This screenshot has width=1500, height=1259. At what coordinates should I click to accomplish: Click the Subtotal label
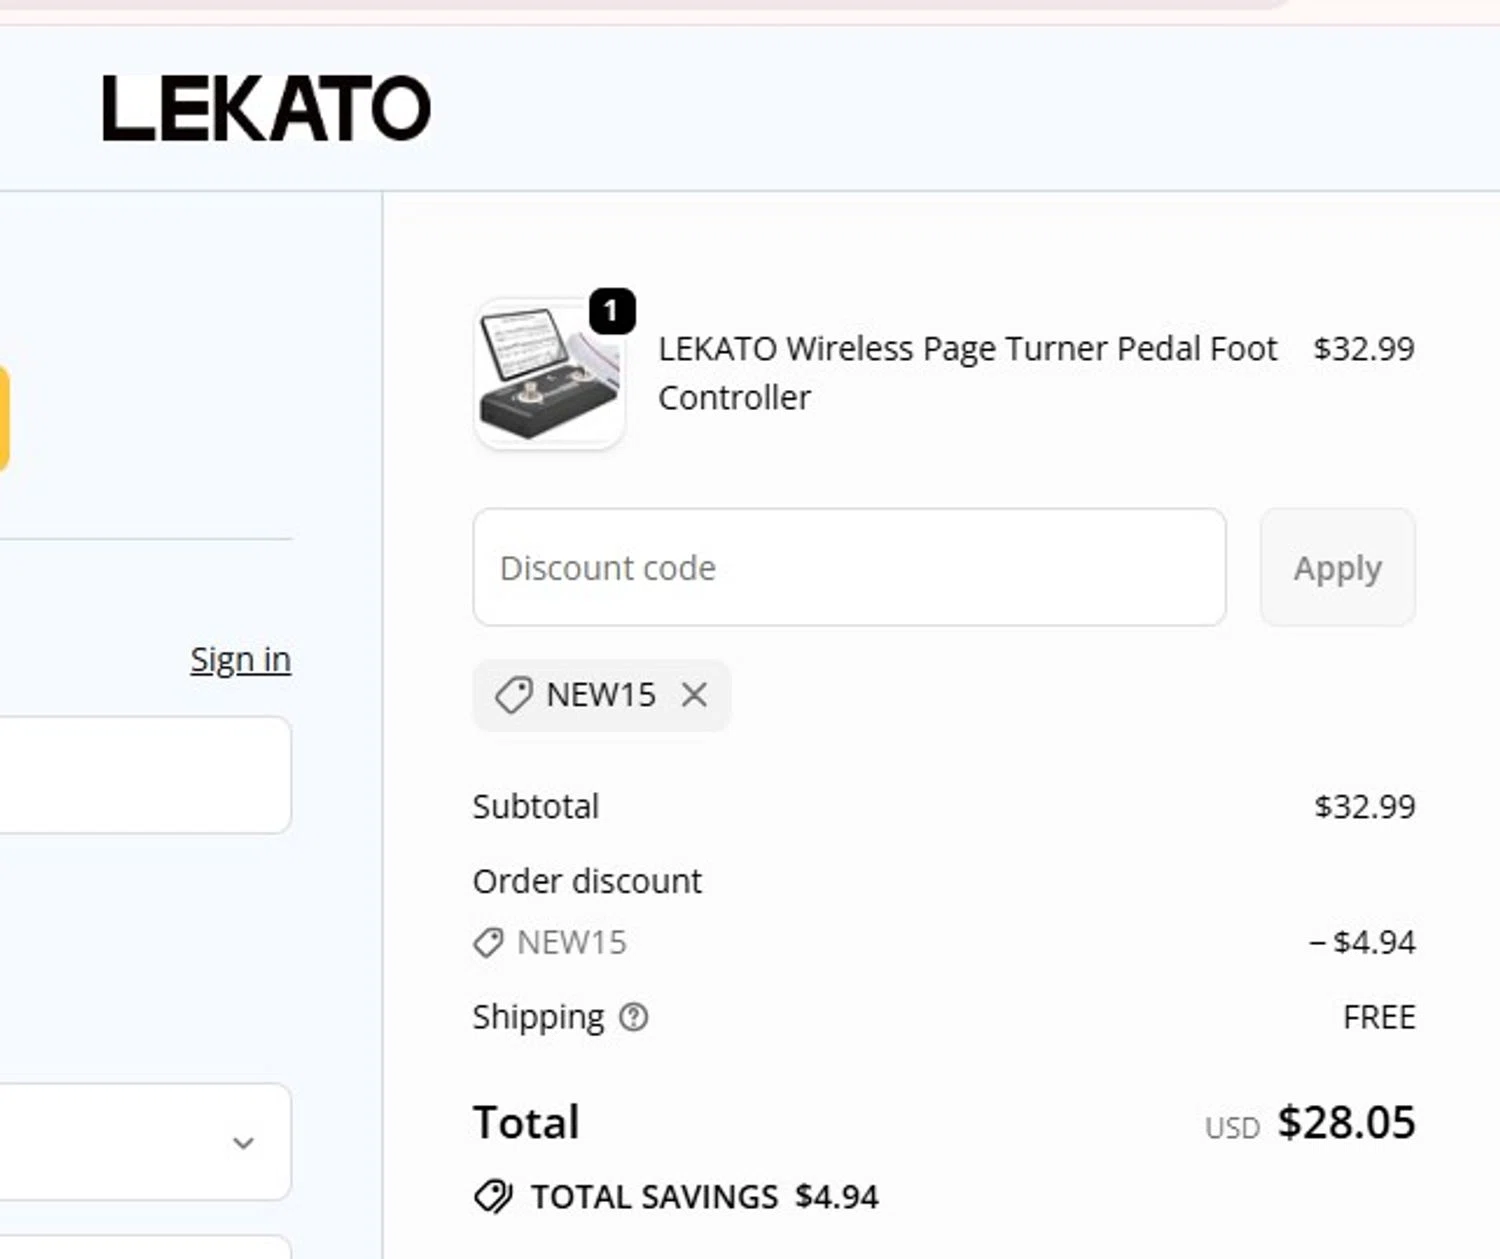coord(536,806)
